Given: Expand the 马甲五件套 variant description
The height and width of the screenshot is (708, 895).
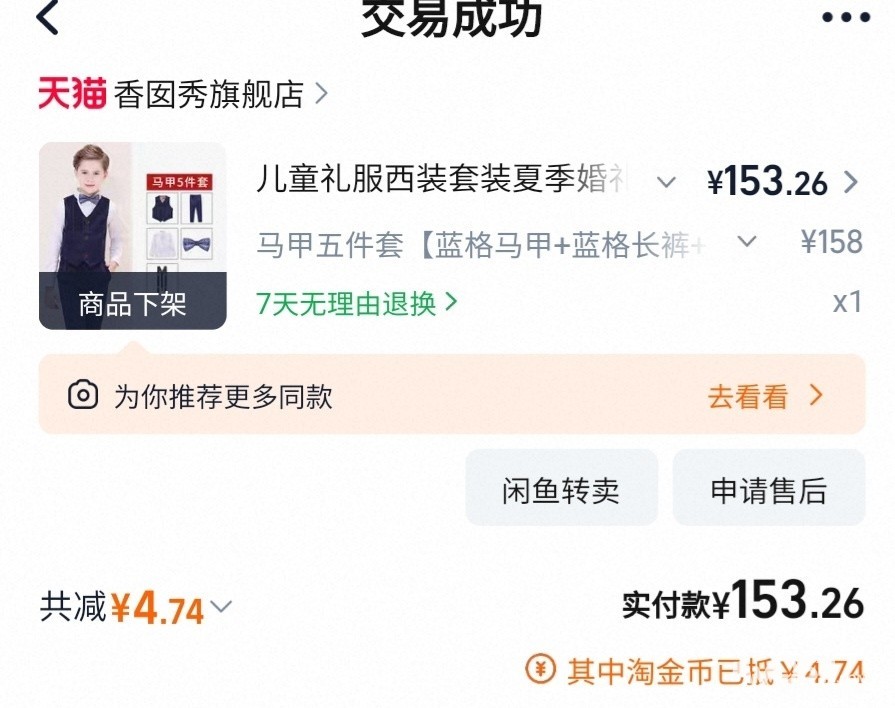Looking at the screenshot, I should [747, 242].
